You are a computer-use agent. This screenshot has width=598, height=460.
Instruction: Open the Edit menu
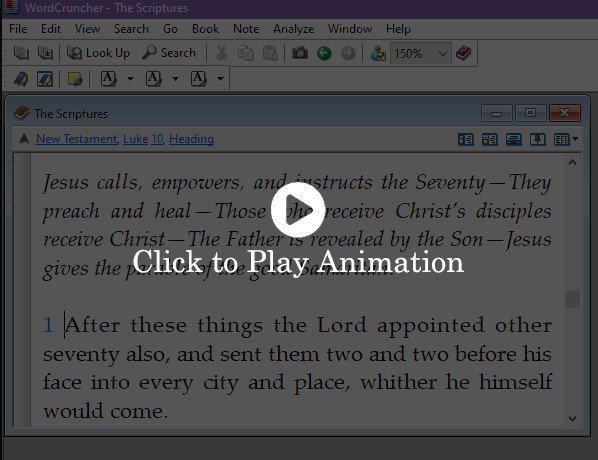click(x=51, y=29)
